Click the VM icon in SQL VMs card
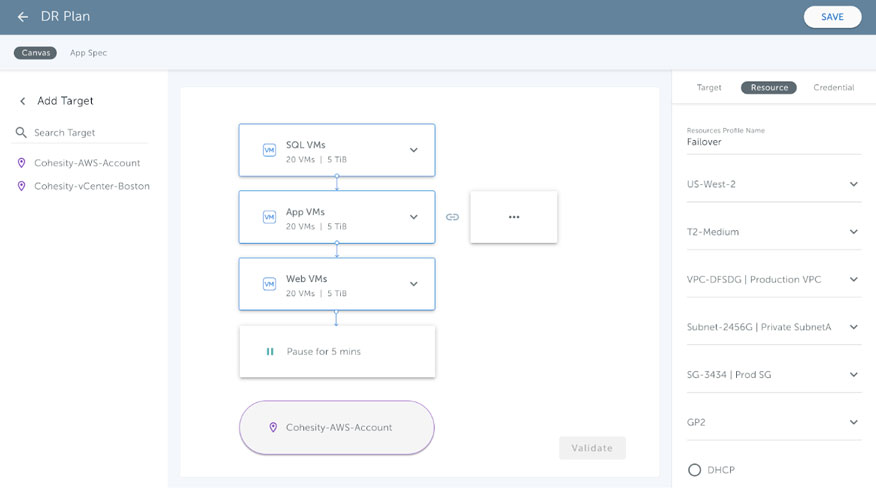The width and height of the screenshot is (876, 488). [269, 150]
